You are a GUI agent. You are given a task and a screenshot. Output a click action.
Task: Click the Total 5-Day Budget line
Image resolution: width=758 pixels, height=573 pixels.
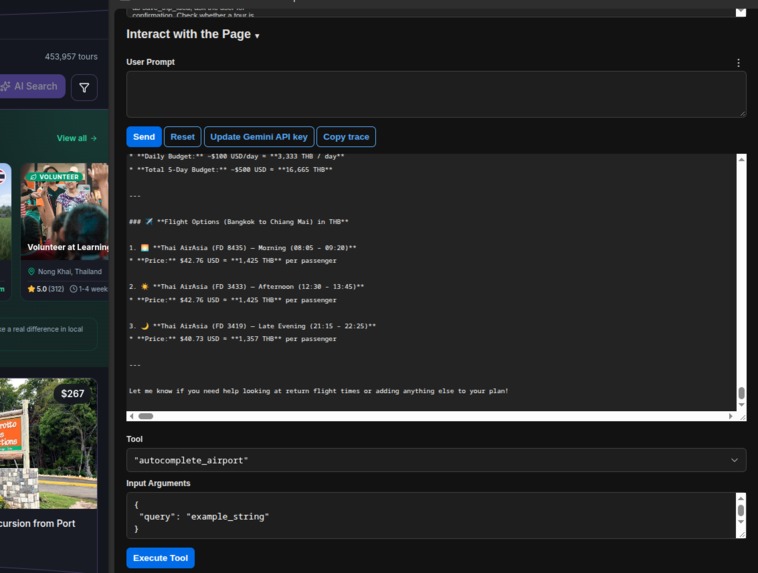231,170
